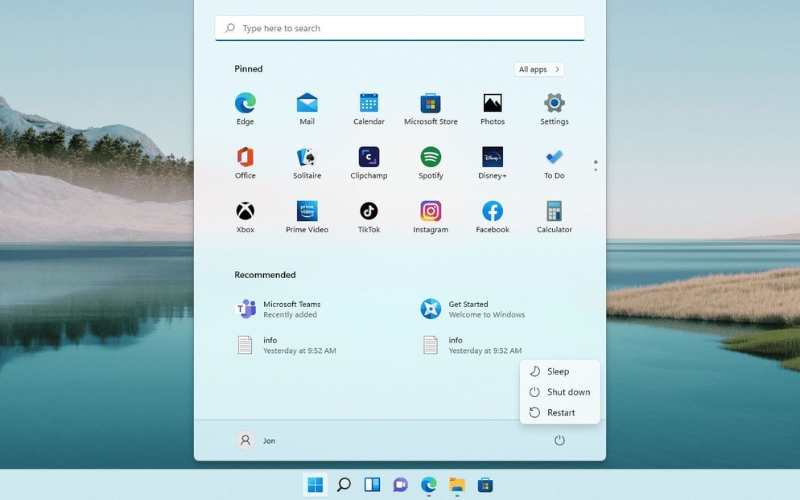Image resolution: width=800 pixels, height=500 pixels.
Task: Choose Shut down in power menu
Action: click(568, 392)
